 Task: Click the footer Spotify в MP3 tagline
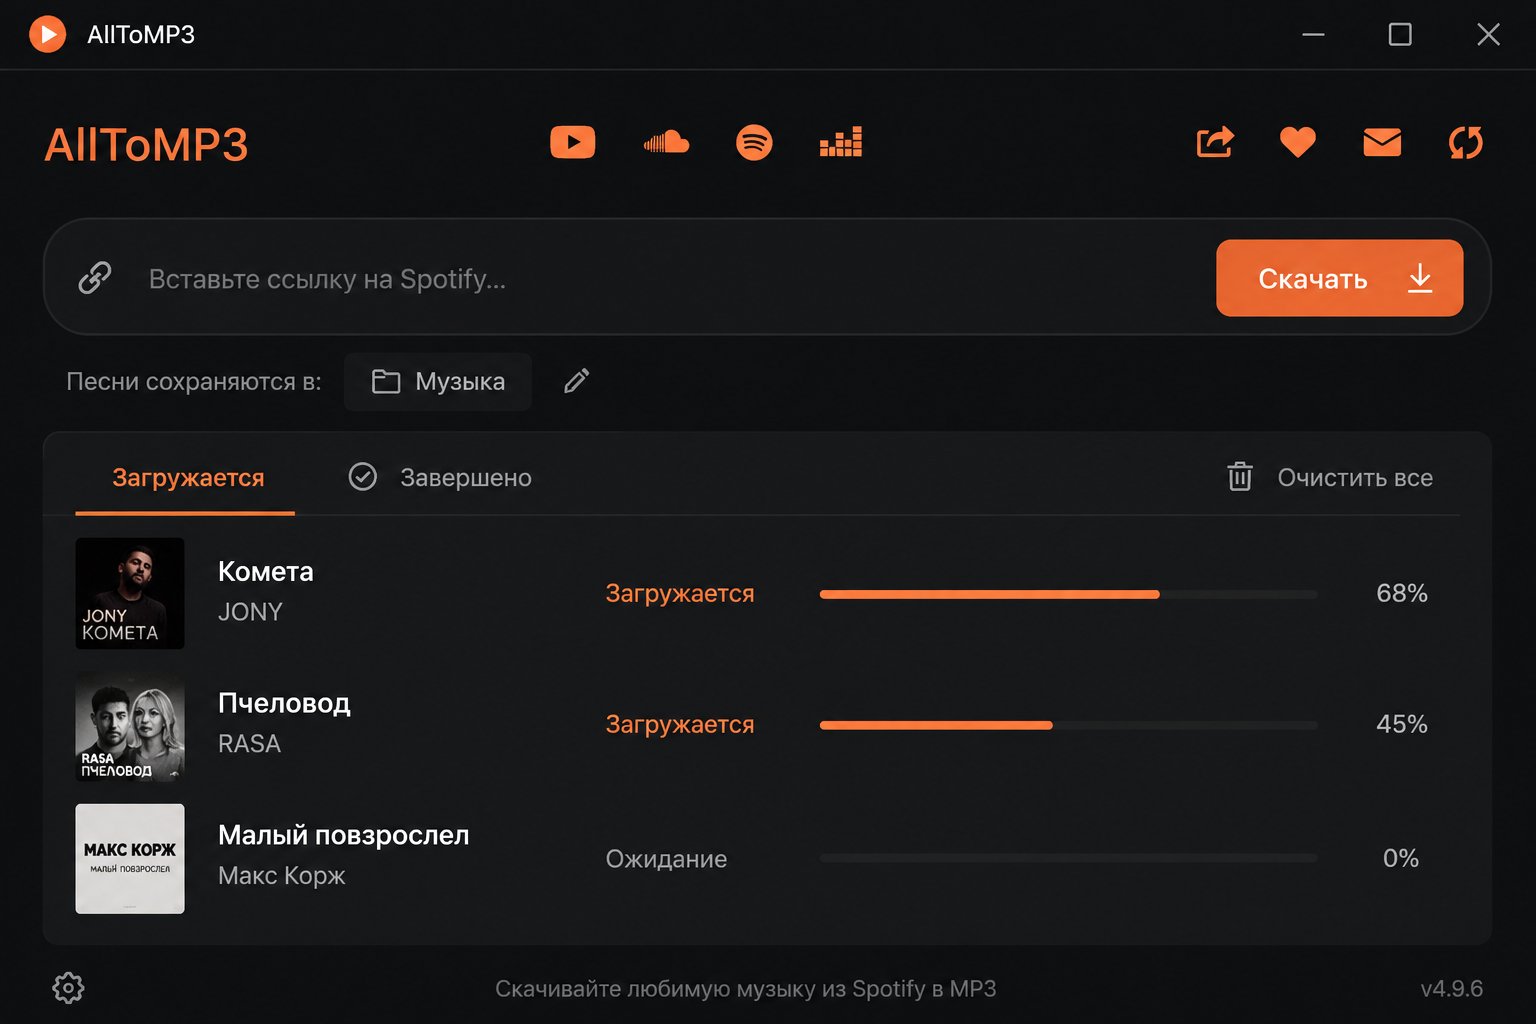pos(746,989)
